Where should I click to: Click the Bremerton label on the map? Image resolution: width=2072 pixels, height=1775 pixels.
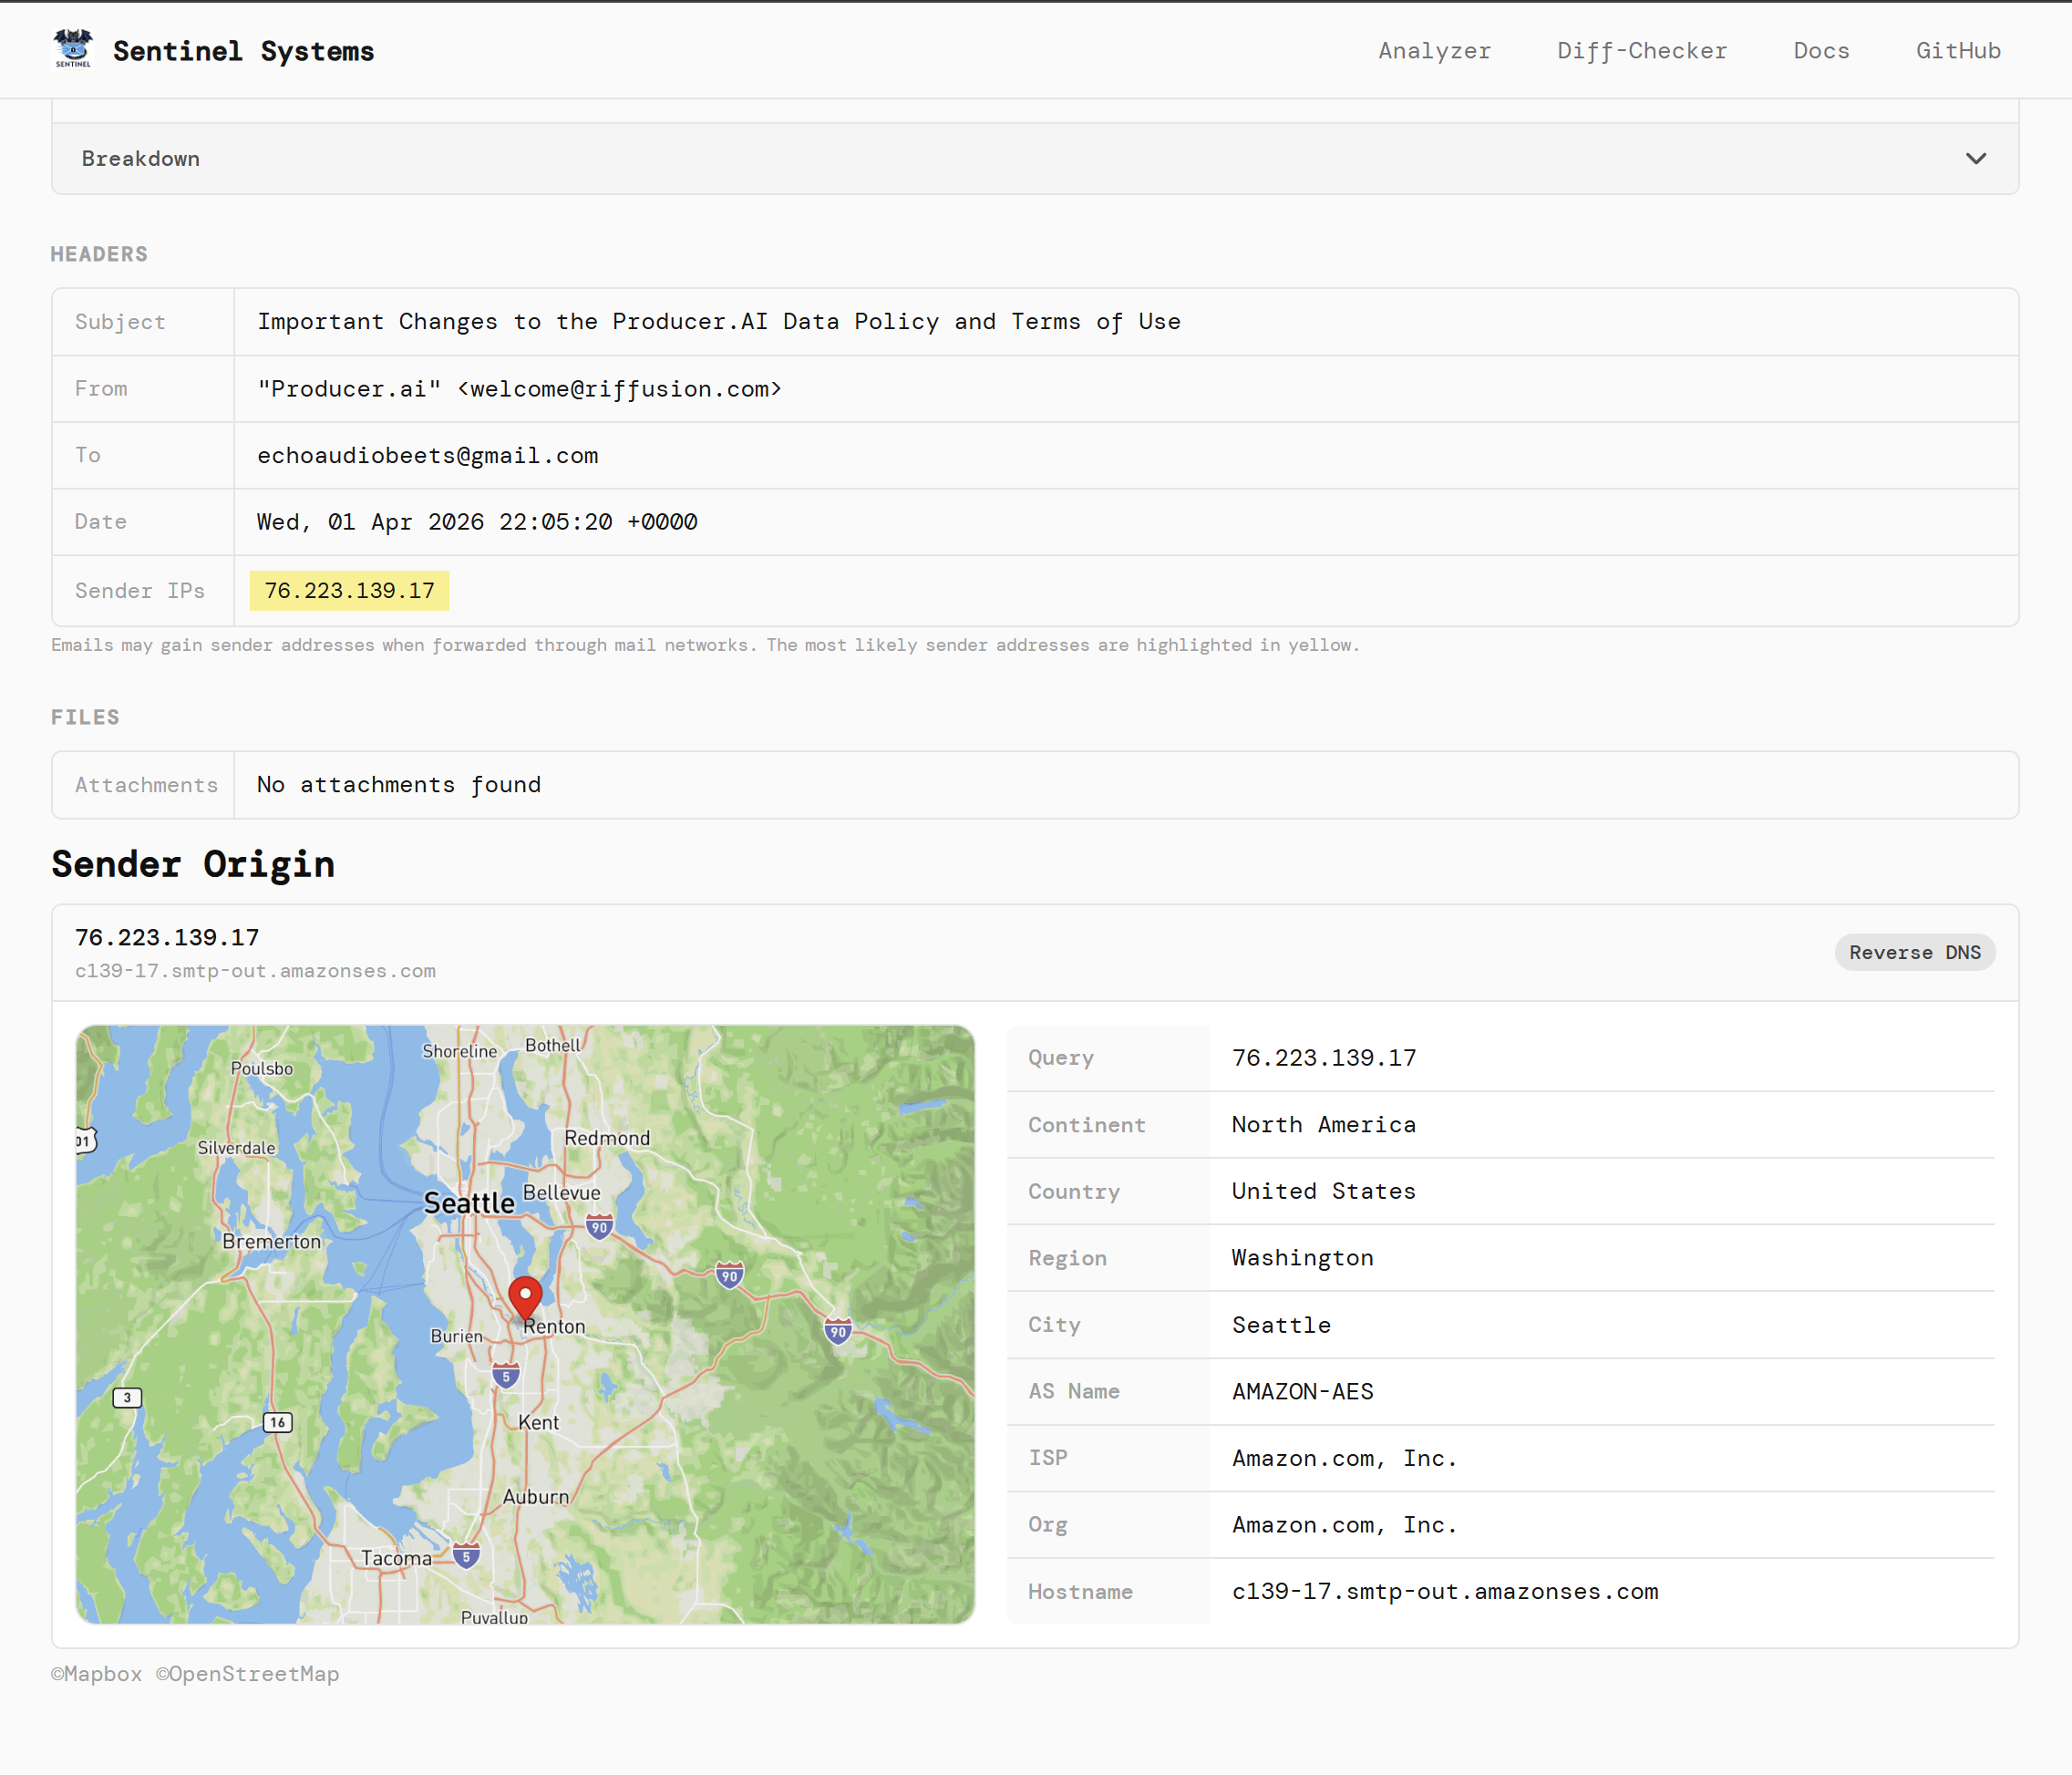(271, 1241)
